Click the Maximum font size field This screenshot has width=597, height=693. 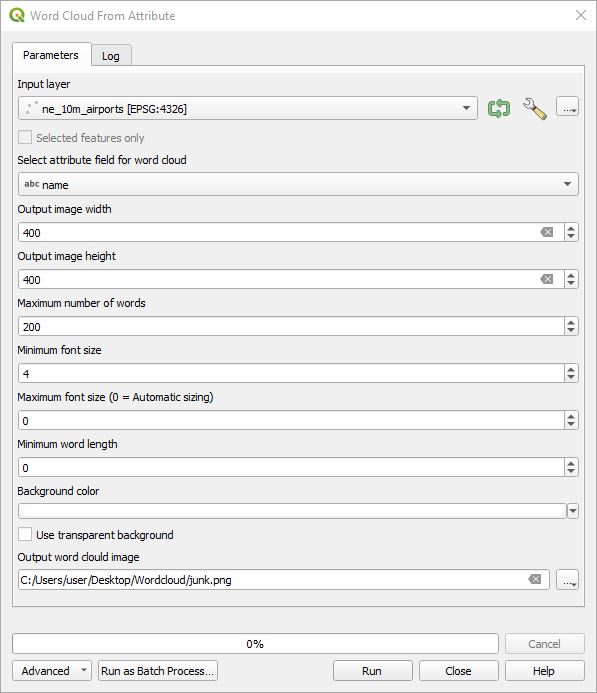(291, 420)
